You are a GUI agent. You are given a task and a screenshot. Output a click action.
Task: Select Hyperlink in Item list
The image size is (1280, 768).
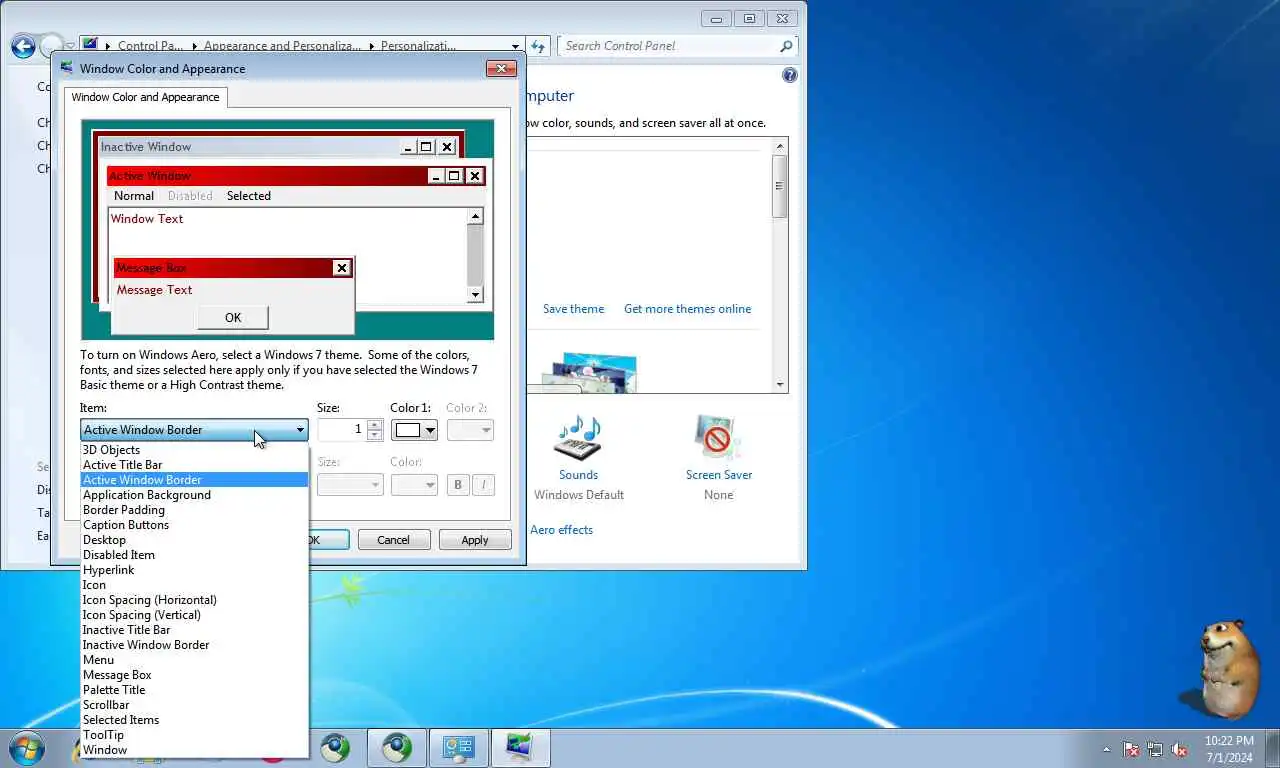point(194,570)
